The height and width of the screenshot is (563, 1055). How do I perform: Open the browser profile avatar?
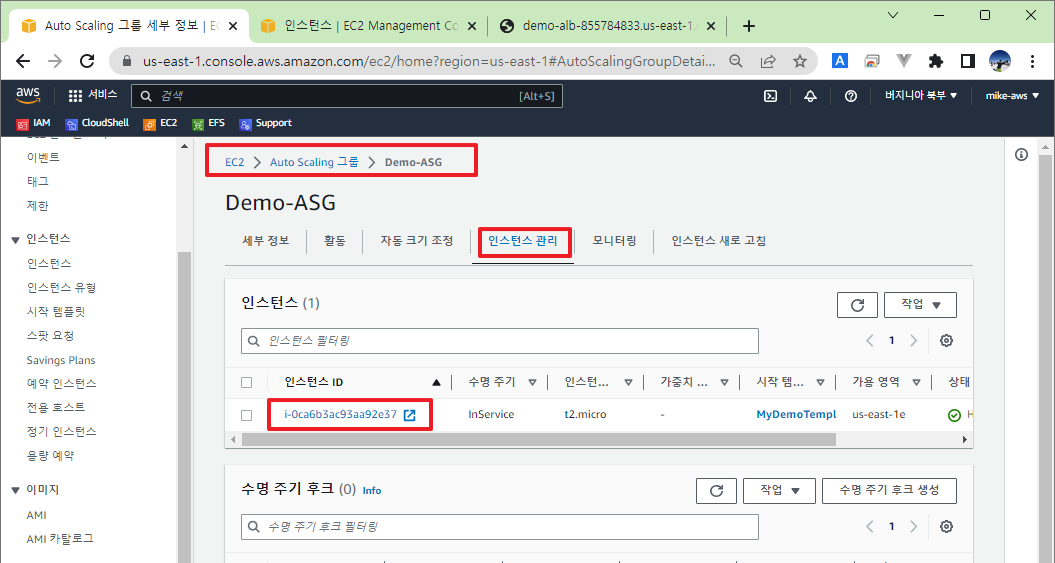[x=1000, y=61]
